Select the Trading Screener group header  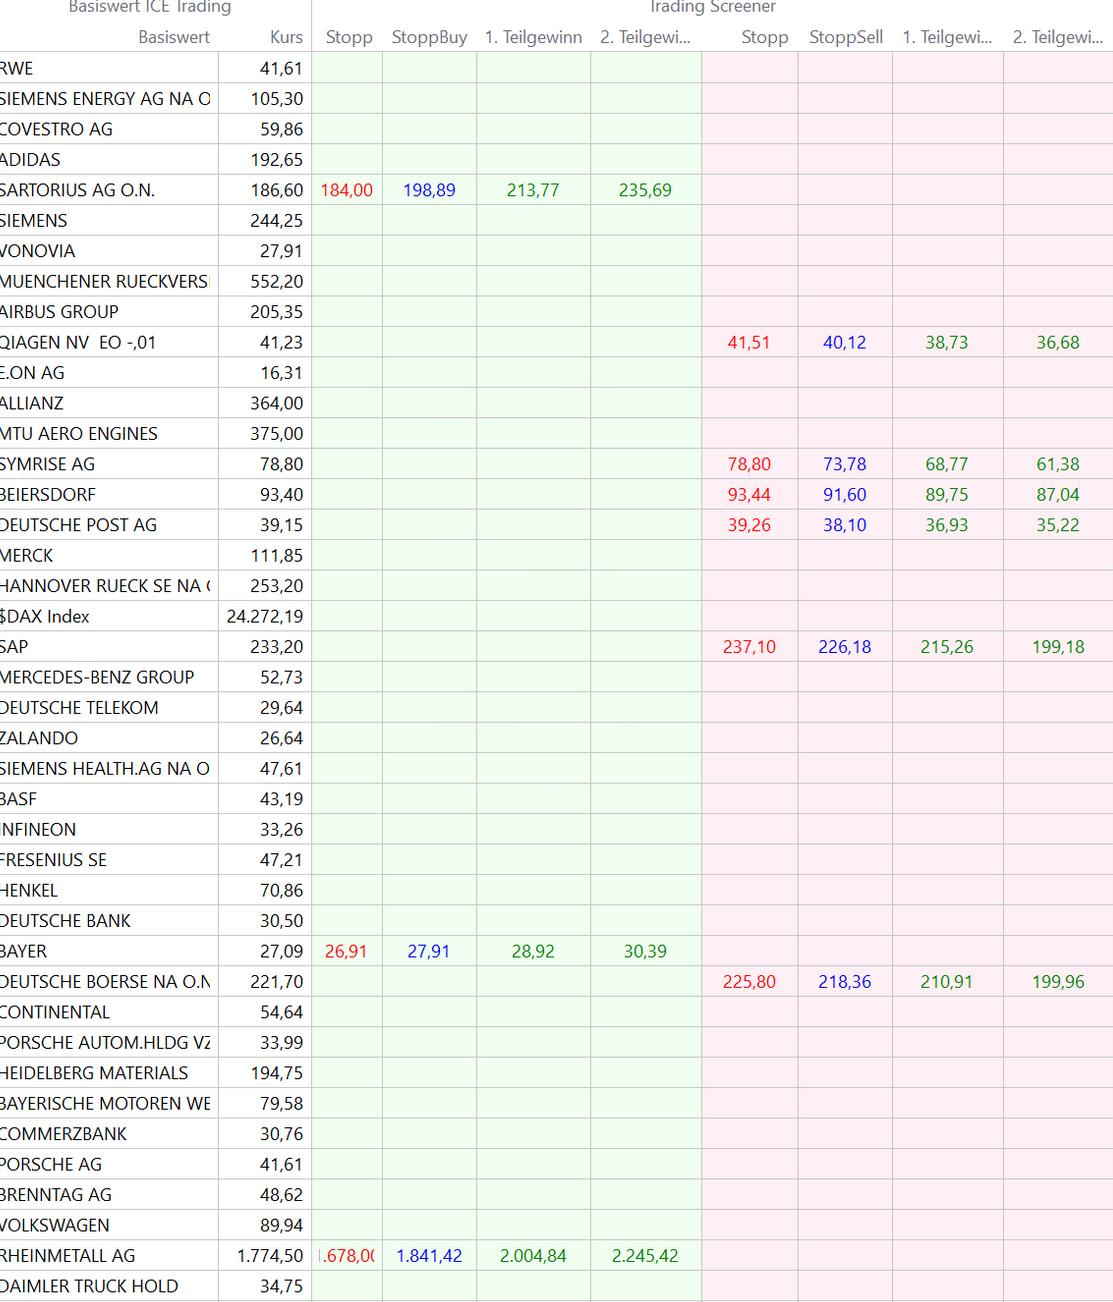[x=712, y=7]
